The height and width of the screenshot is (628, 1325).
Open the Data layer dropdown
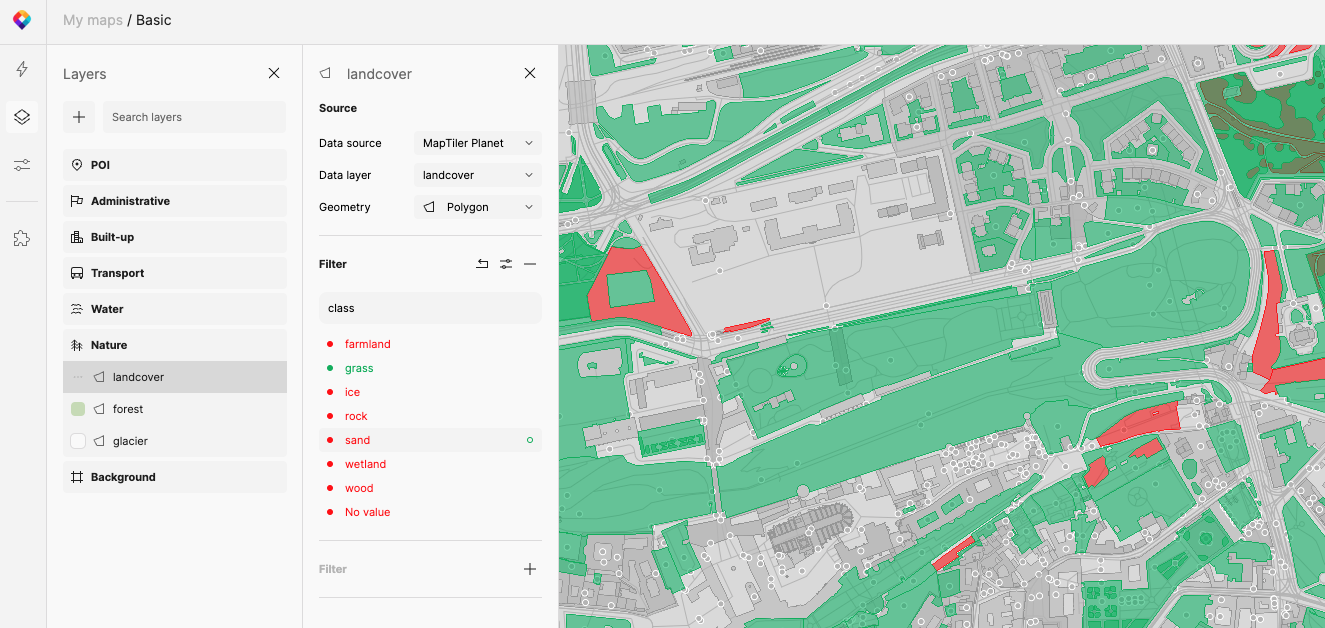pyautogui.click(x=477, y=175)
